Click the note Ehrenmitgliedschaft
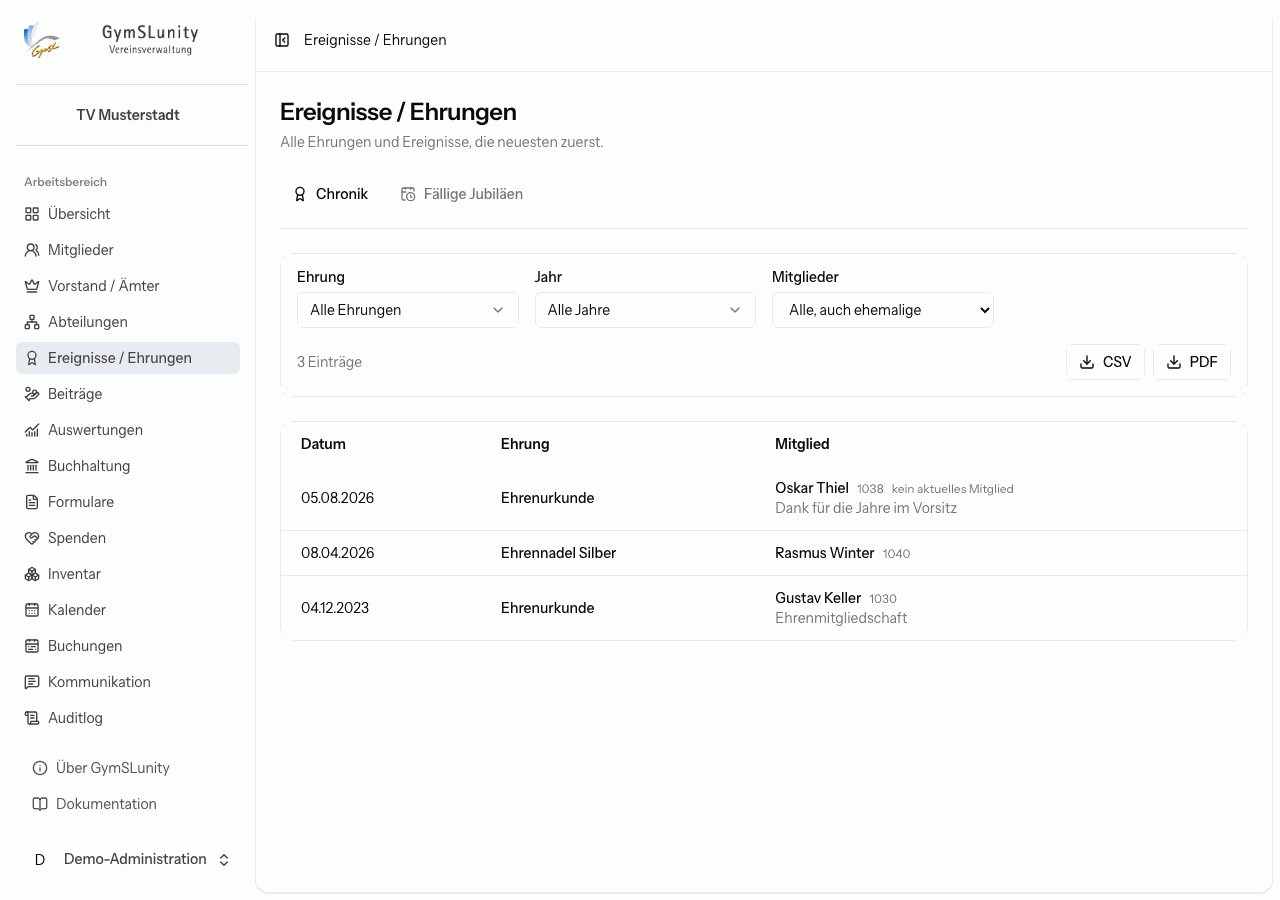The image size is (1280, 900). click(841, 618)
